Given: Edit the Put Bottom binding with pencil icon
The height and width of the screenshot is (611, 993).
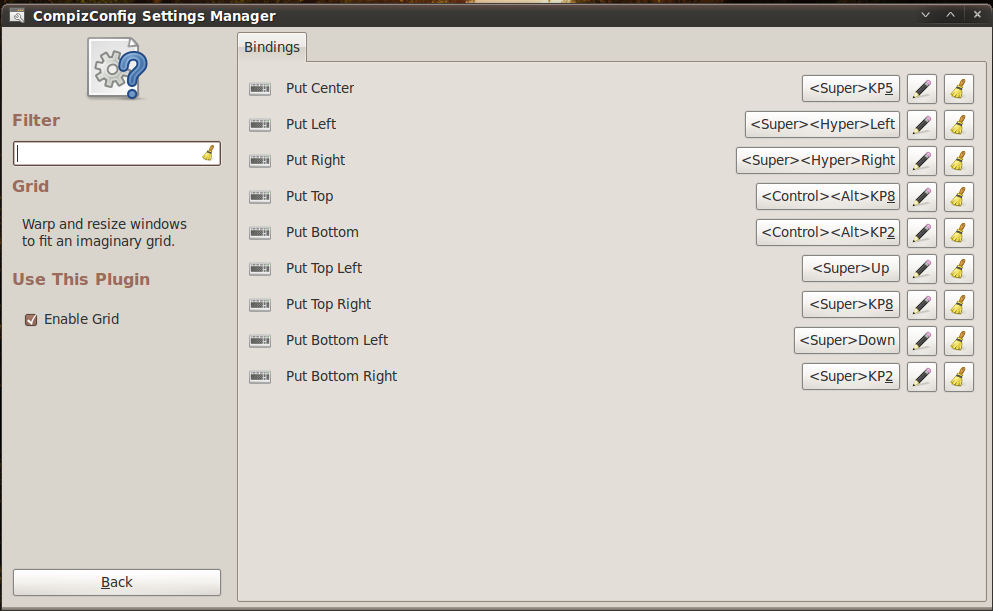Looking at the screenshot, I should 921,233.
